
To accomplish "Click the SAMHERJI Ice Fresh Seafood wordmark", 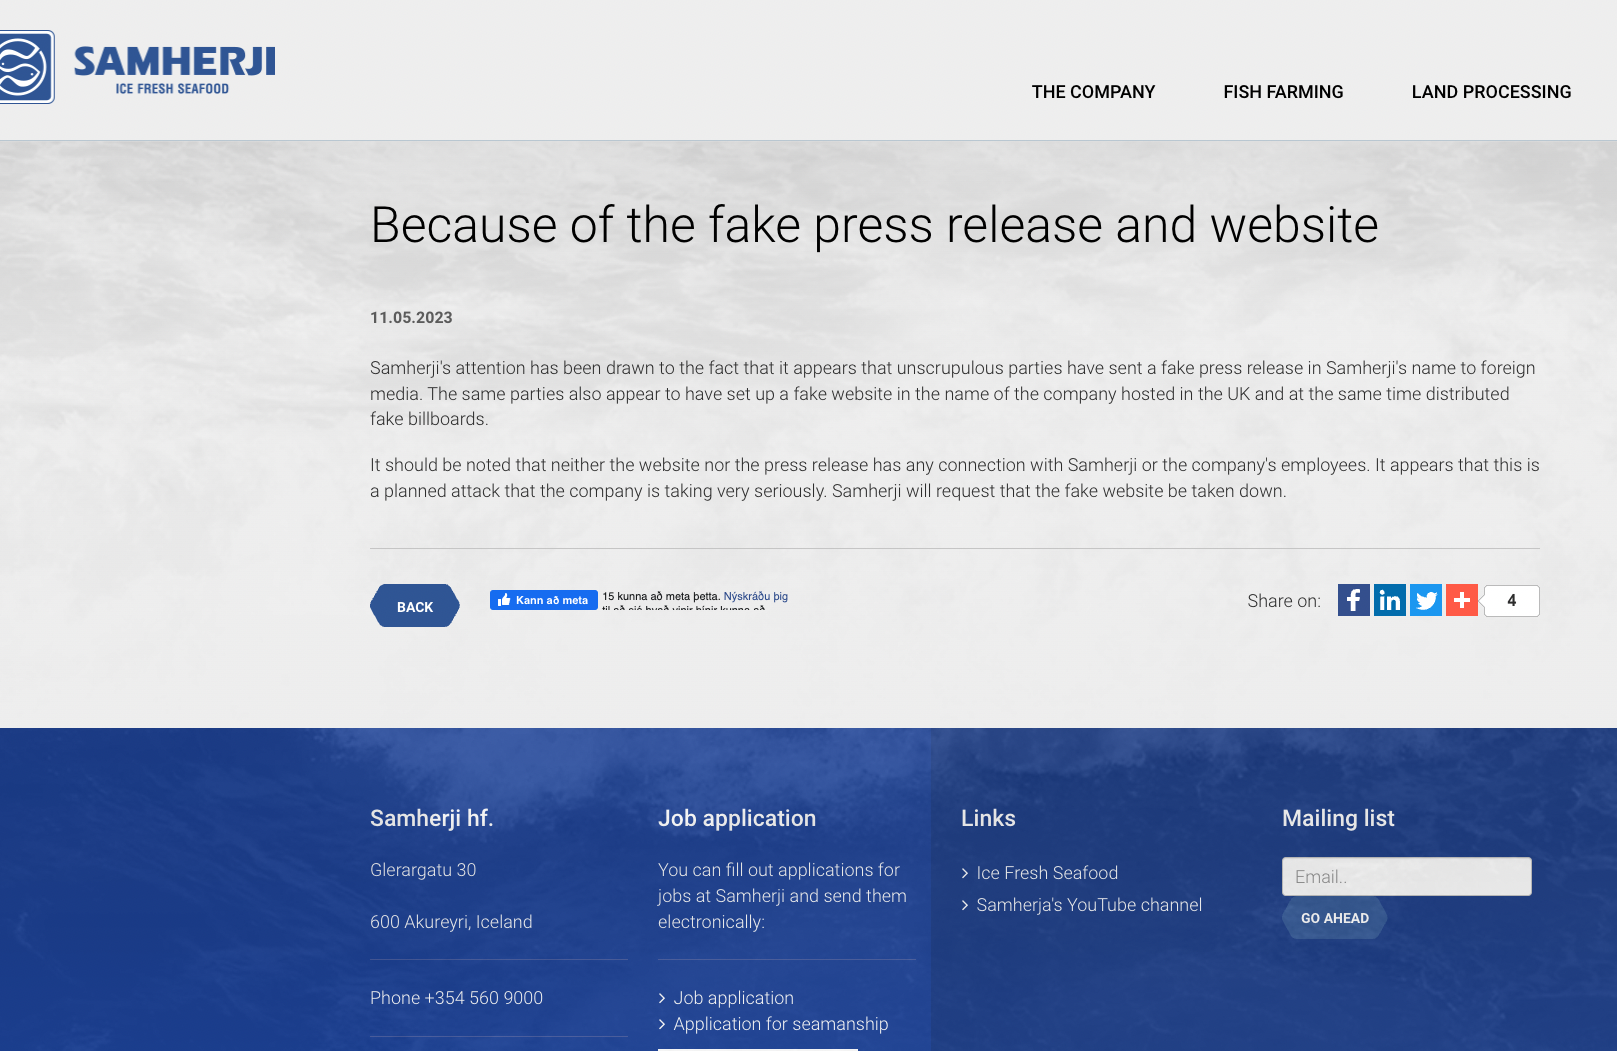I will click(x=174, y=69).
